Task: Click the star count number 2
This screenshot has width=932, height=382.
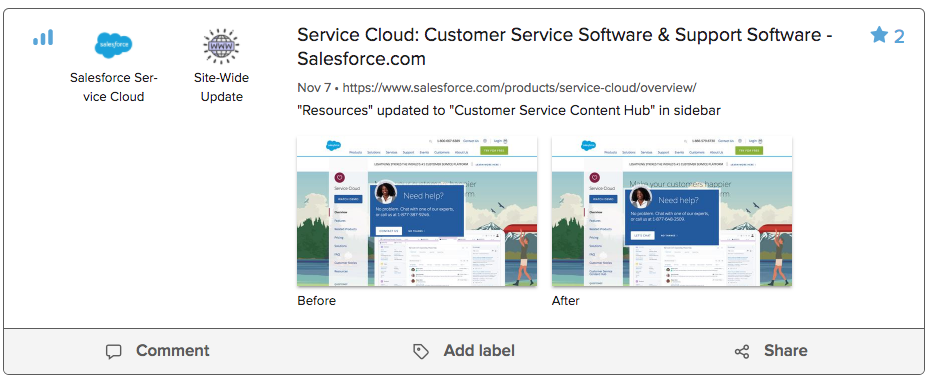Action: (899, 37)
